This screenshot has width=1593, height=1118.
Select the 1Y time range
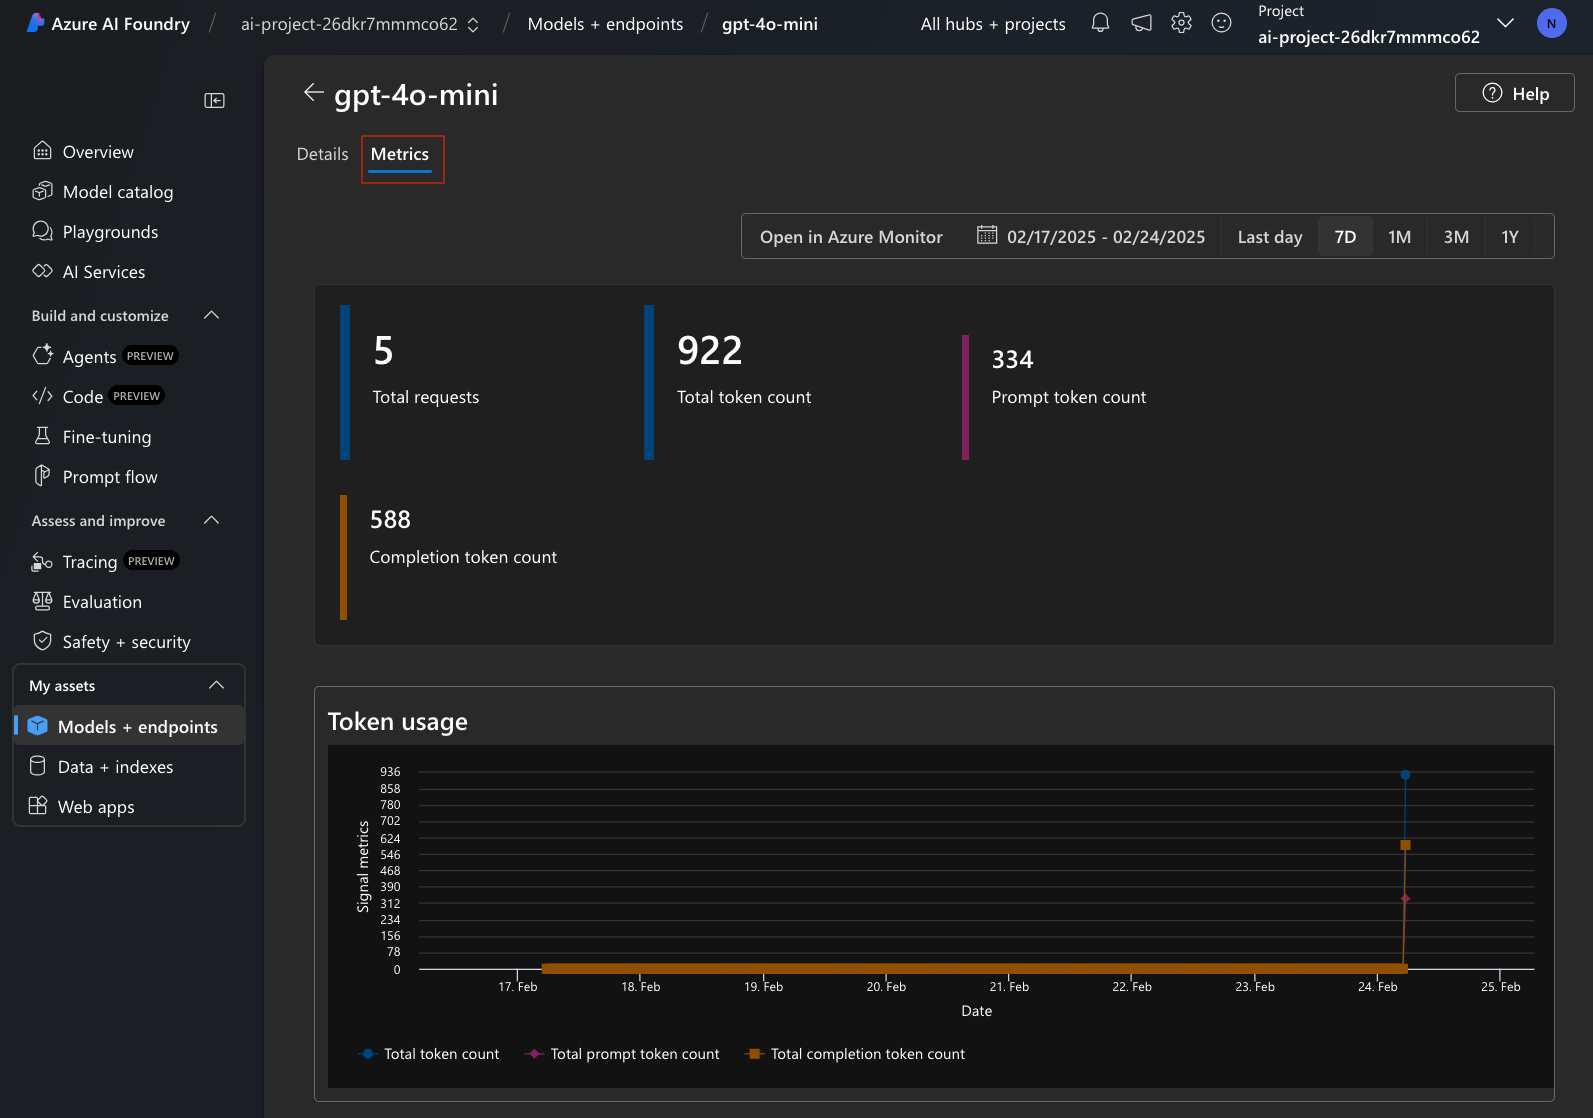(x=1510, y=237)
